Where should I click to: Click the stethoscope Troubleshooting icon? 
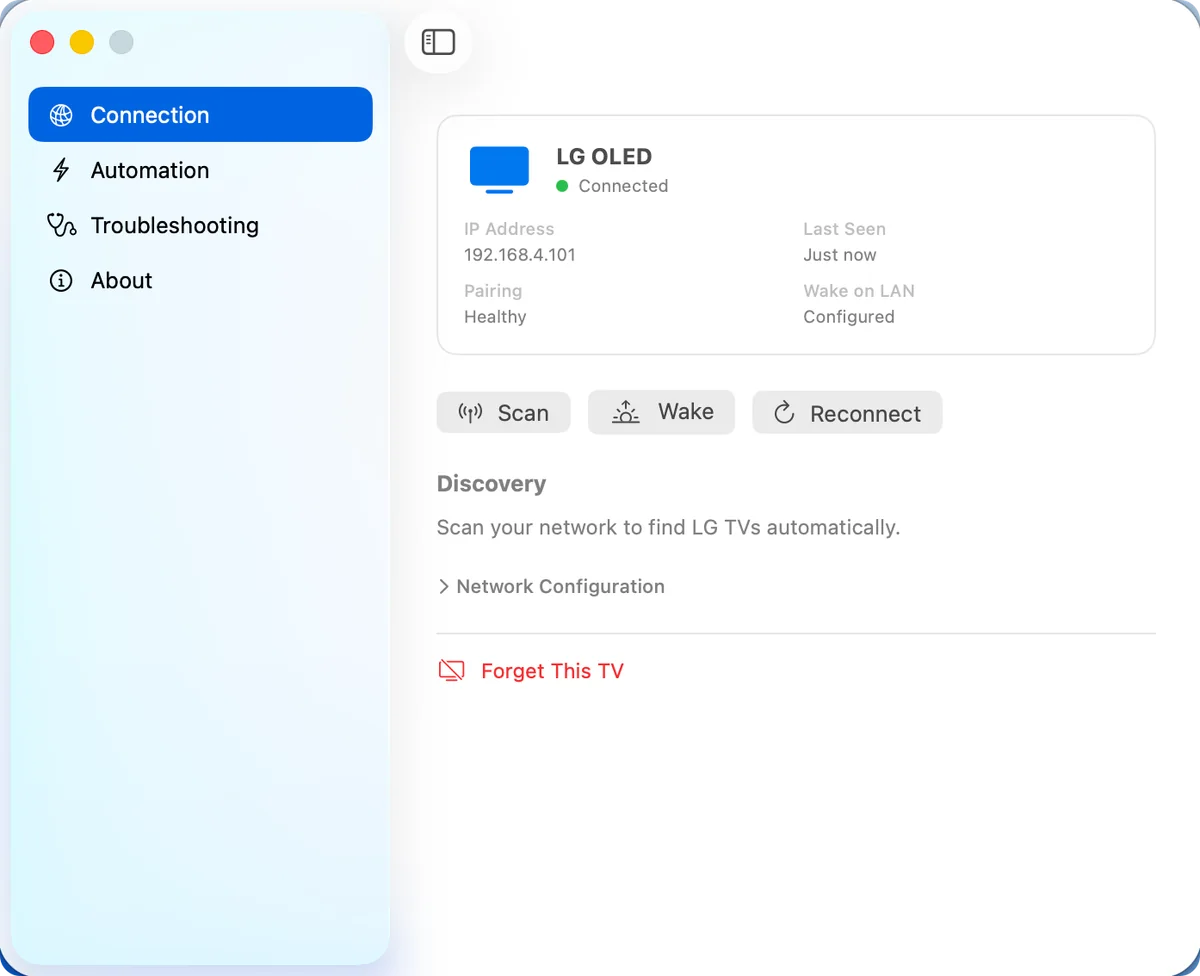(x=61, y=225)
